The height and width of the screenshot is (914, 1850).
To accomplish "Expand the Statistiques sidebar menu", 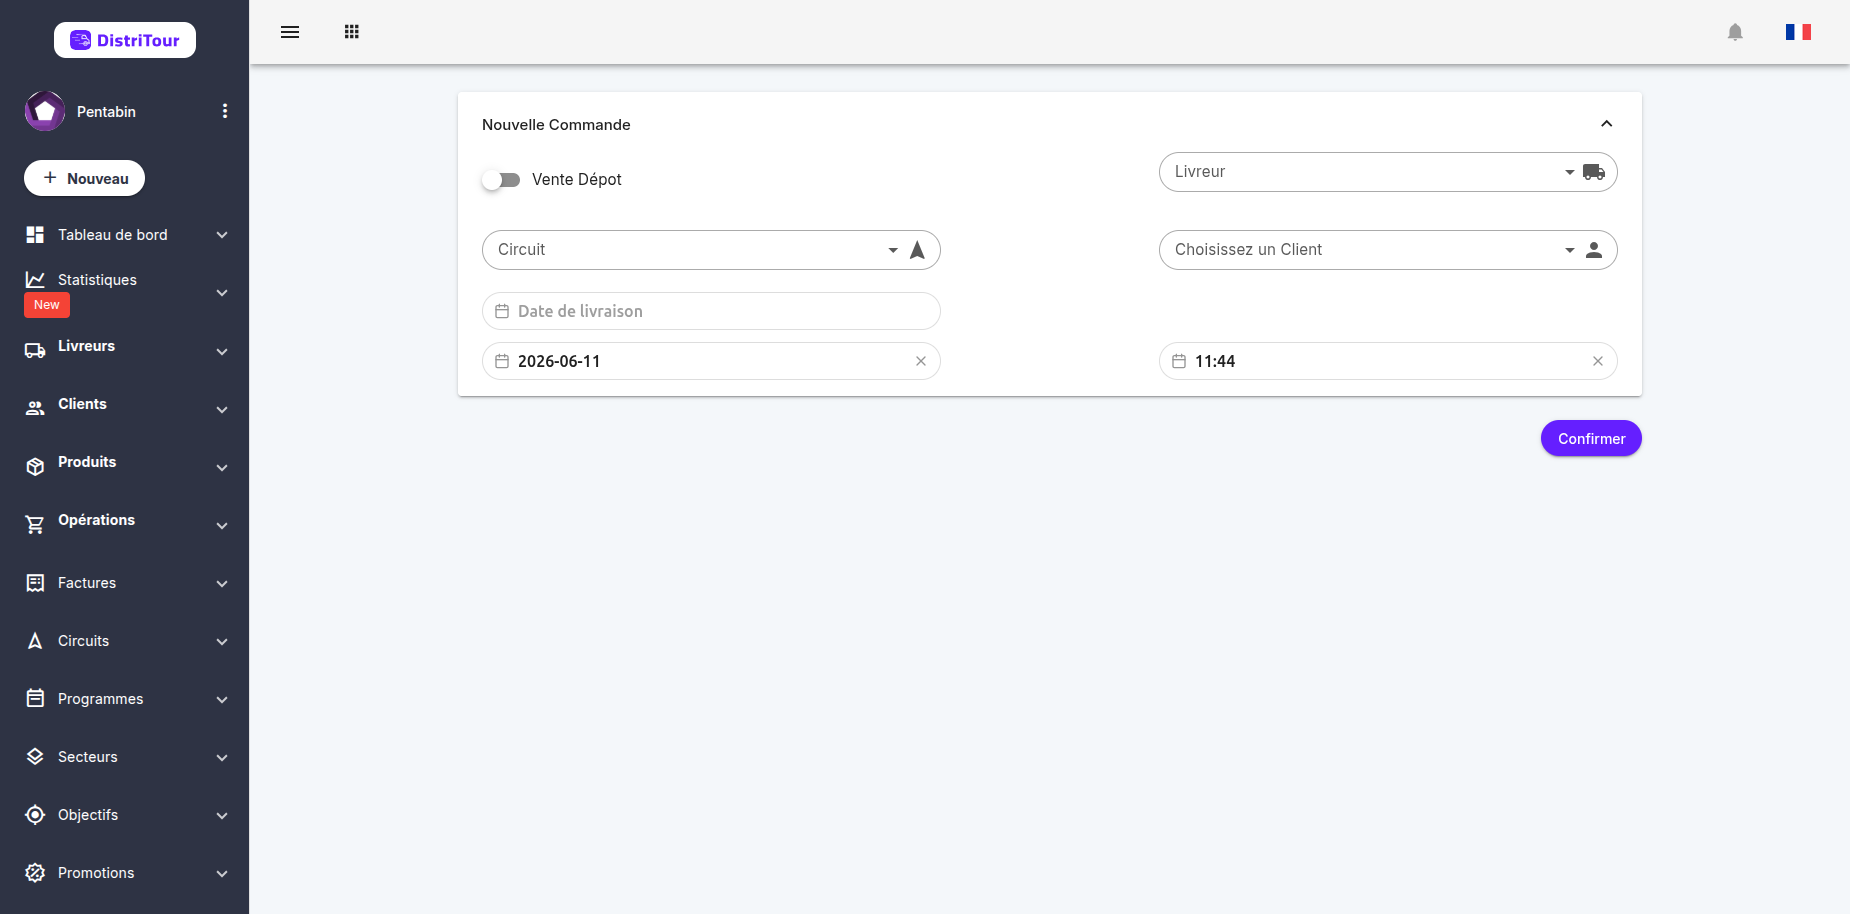I will [x=125, y=292].
